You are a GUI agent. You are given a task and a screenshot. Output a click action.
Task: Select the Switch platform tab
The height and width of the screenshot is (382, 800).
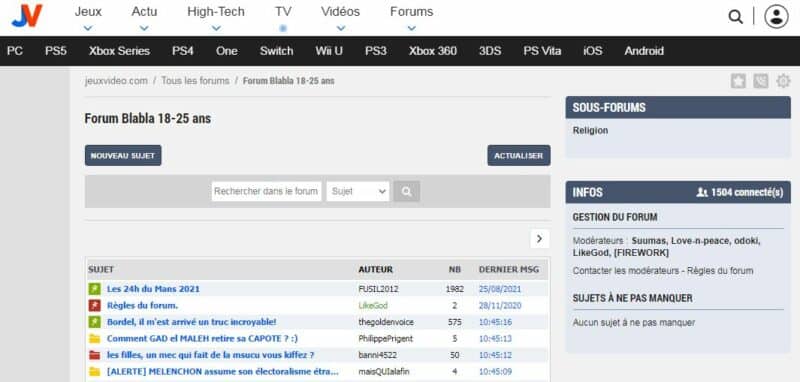click(277, 51)
